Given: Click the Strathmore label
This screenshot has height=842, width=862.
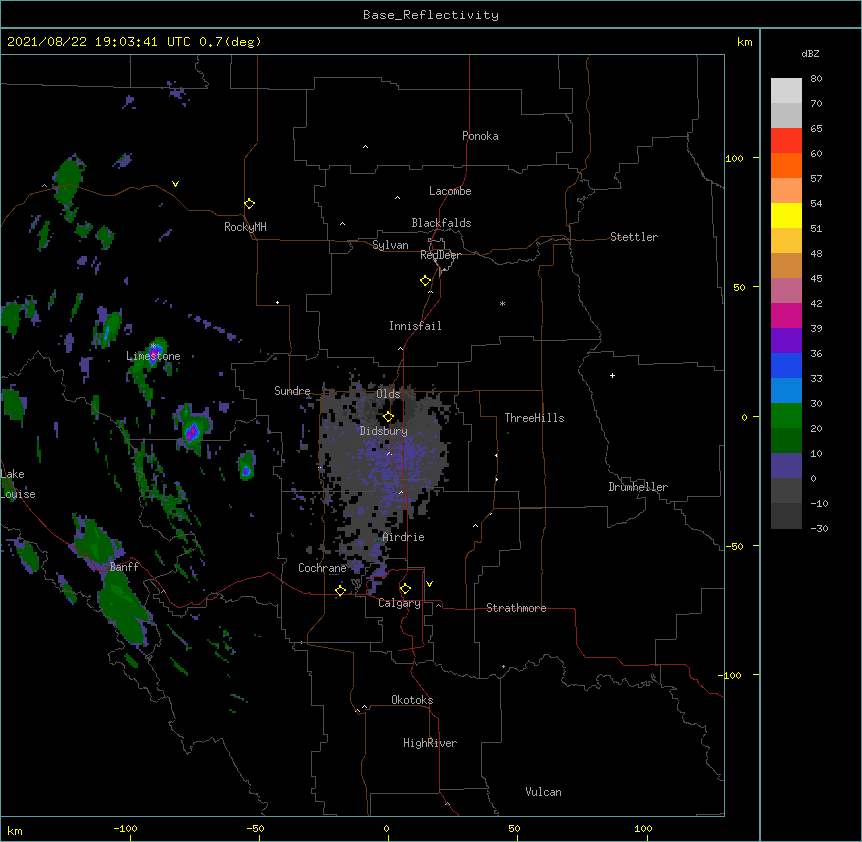Looking at the screenshot, I should (x=516, y=608).
